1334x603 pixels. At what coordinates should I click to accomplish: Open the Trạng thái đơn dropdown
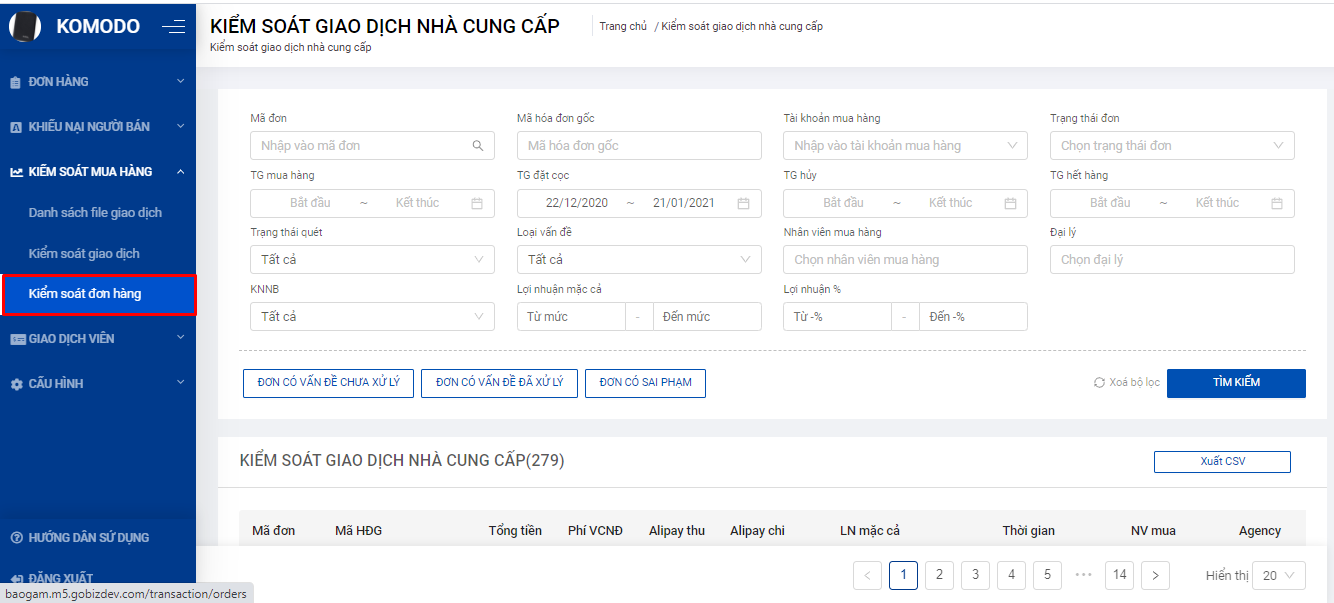[x=1171, y=146]
